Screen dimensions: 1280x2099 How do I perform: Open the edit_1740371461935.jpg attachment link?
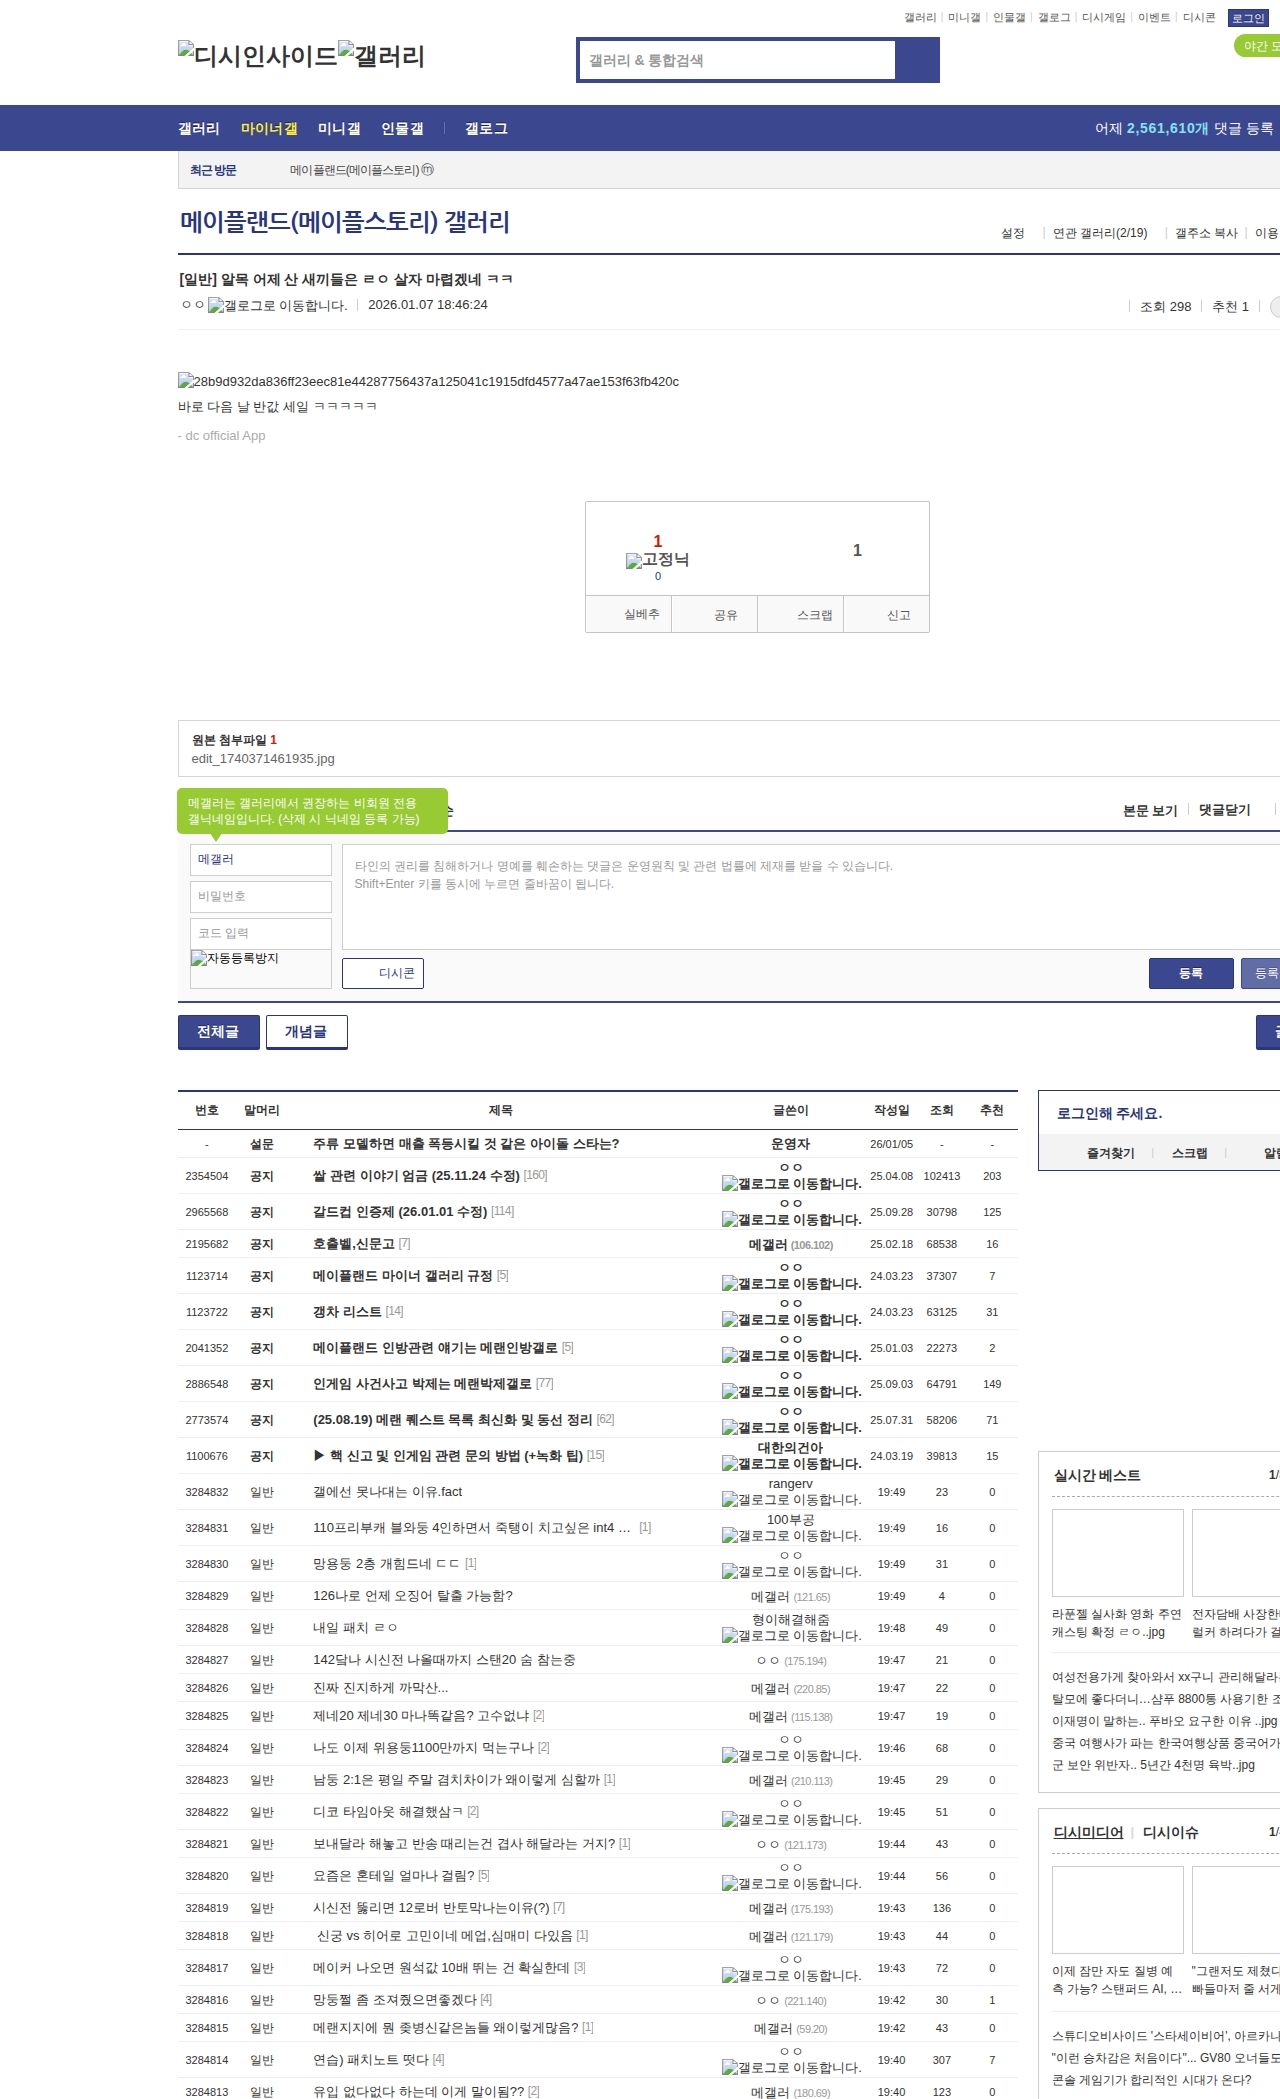[263, 759]
